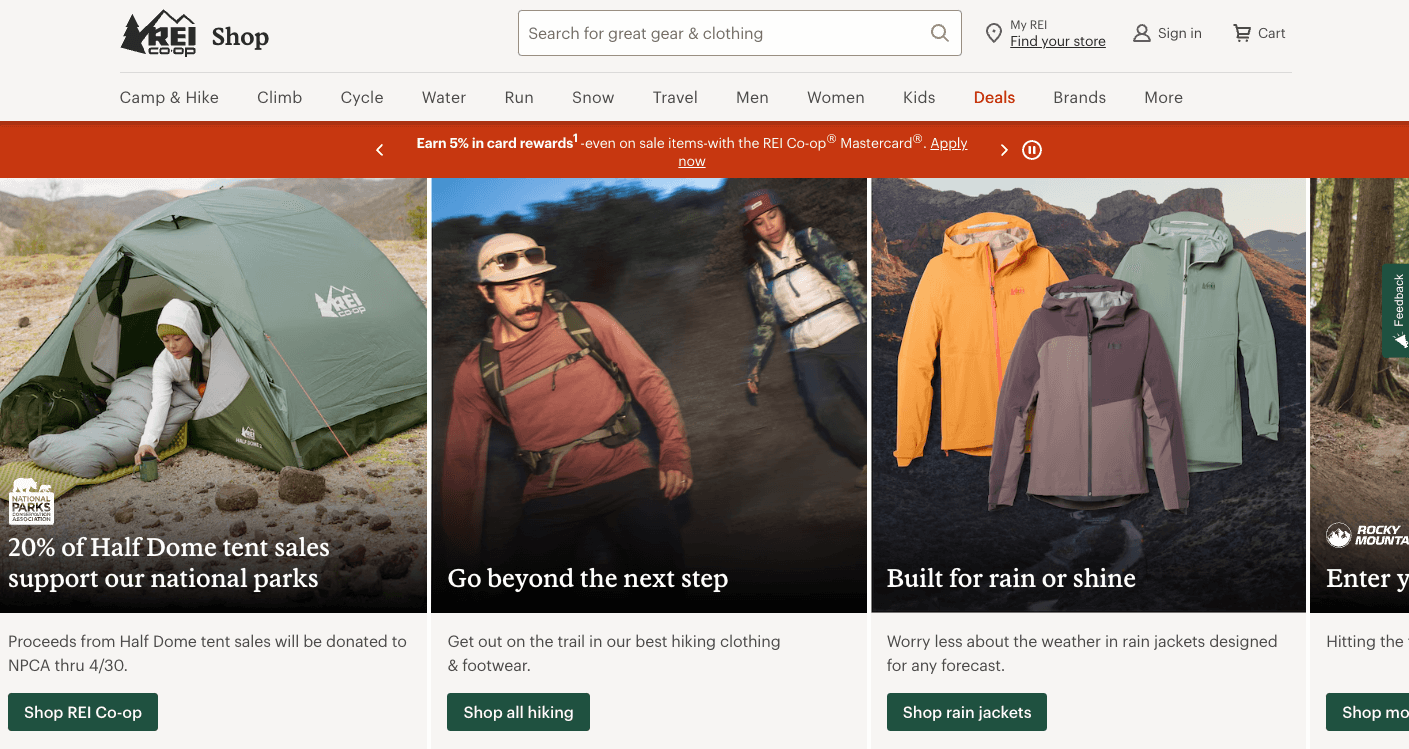Screen dimensions: 1409x749
Task: Click the Rocky Mountain logo badge
Action: (x=1367, y=535)
